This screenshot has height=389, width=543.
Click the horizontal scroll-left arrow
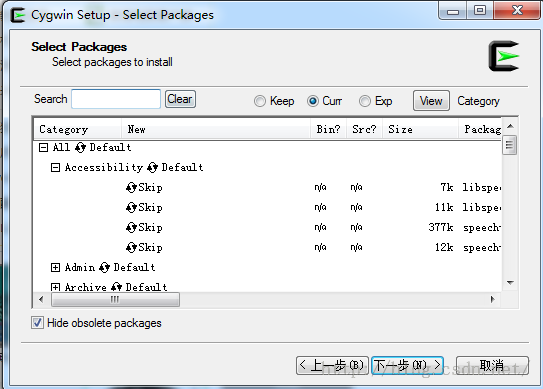click(42, 300)
